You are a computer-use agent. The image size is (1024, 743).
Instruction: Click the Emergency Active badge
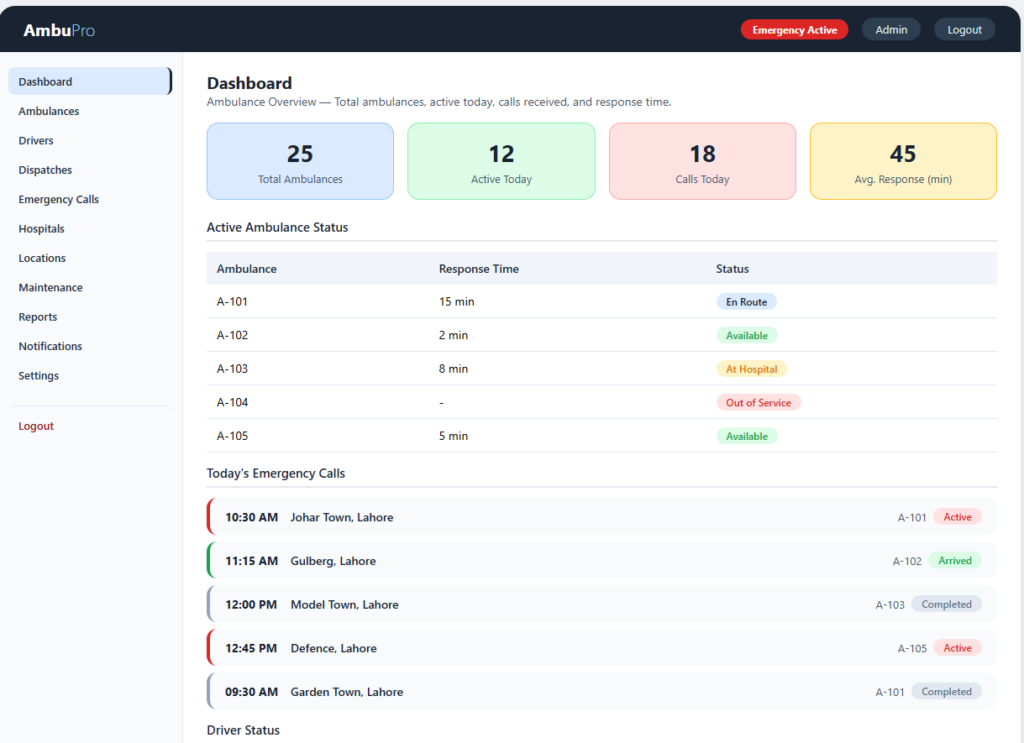click(794, 30)
